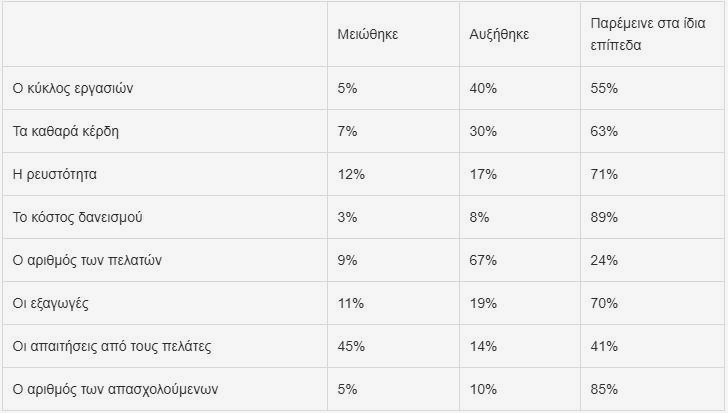Screen dimensions: 728x413
Task: Select the 'Η ρευστότητα' row label
Action: (x=54, y=174)
